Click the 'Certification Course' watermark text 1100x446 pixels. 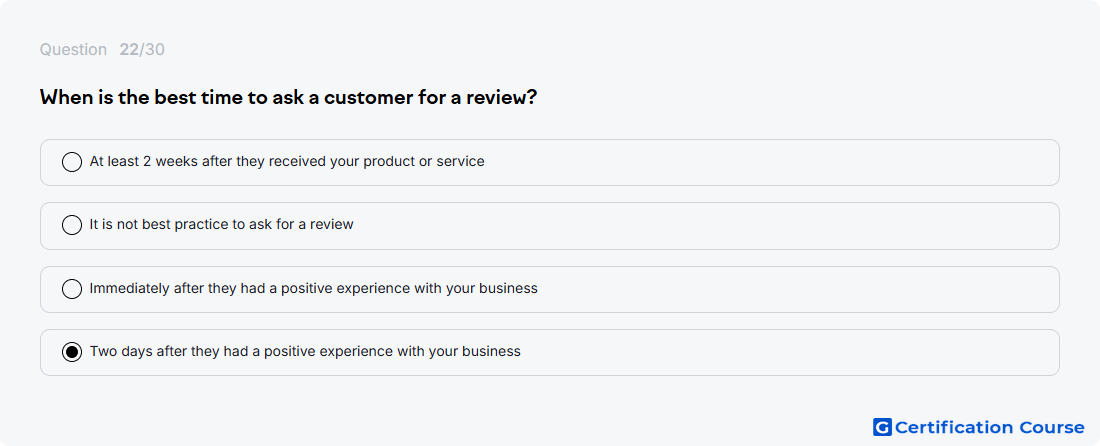pos(989,428)
